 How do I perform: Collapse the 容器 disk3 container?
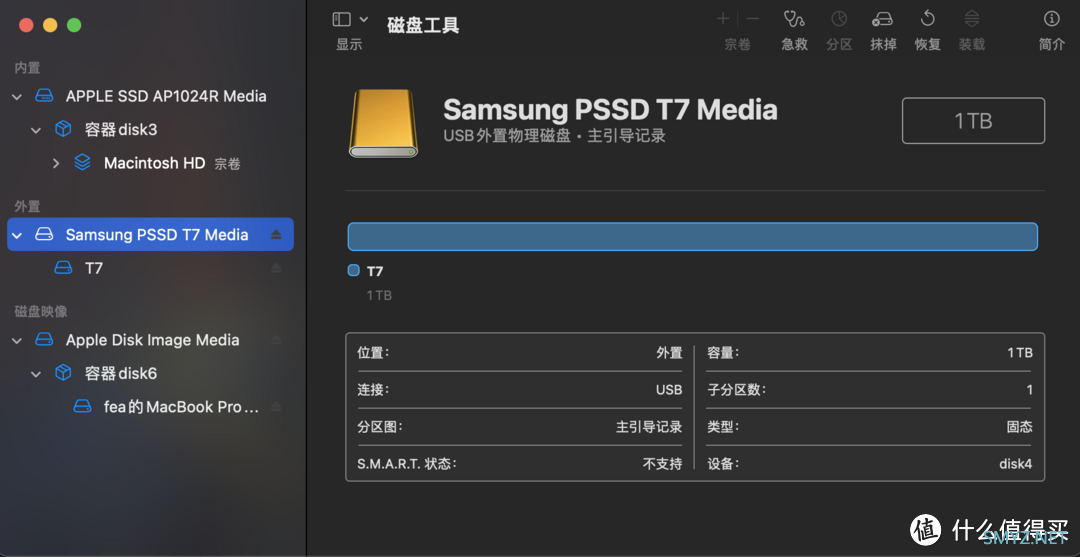[x=37, y=130]
